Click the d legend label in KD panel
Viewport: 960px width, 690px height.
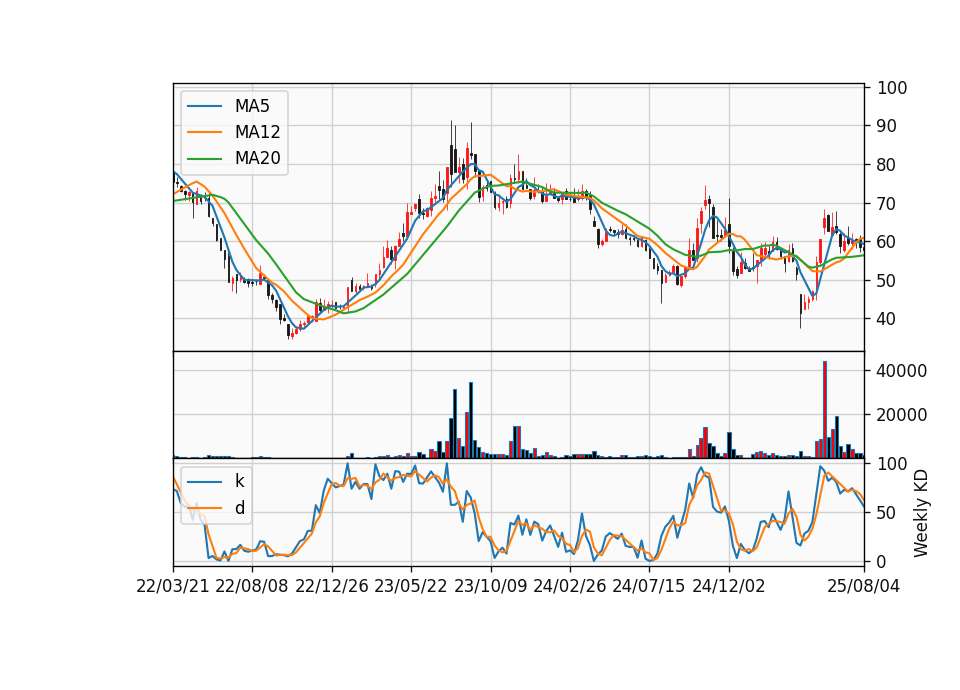coord(239,508)
